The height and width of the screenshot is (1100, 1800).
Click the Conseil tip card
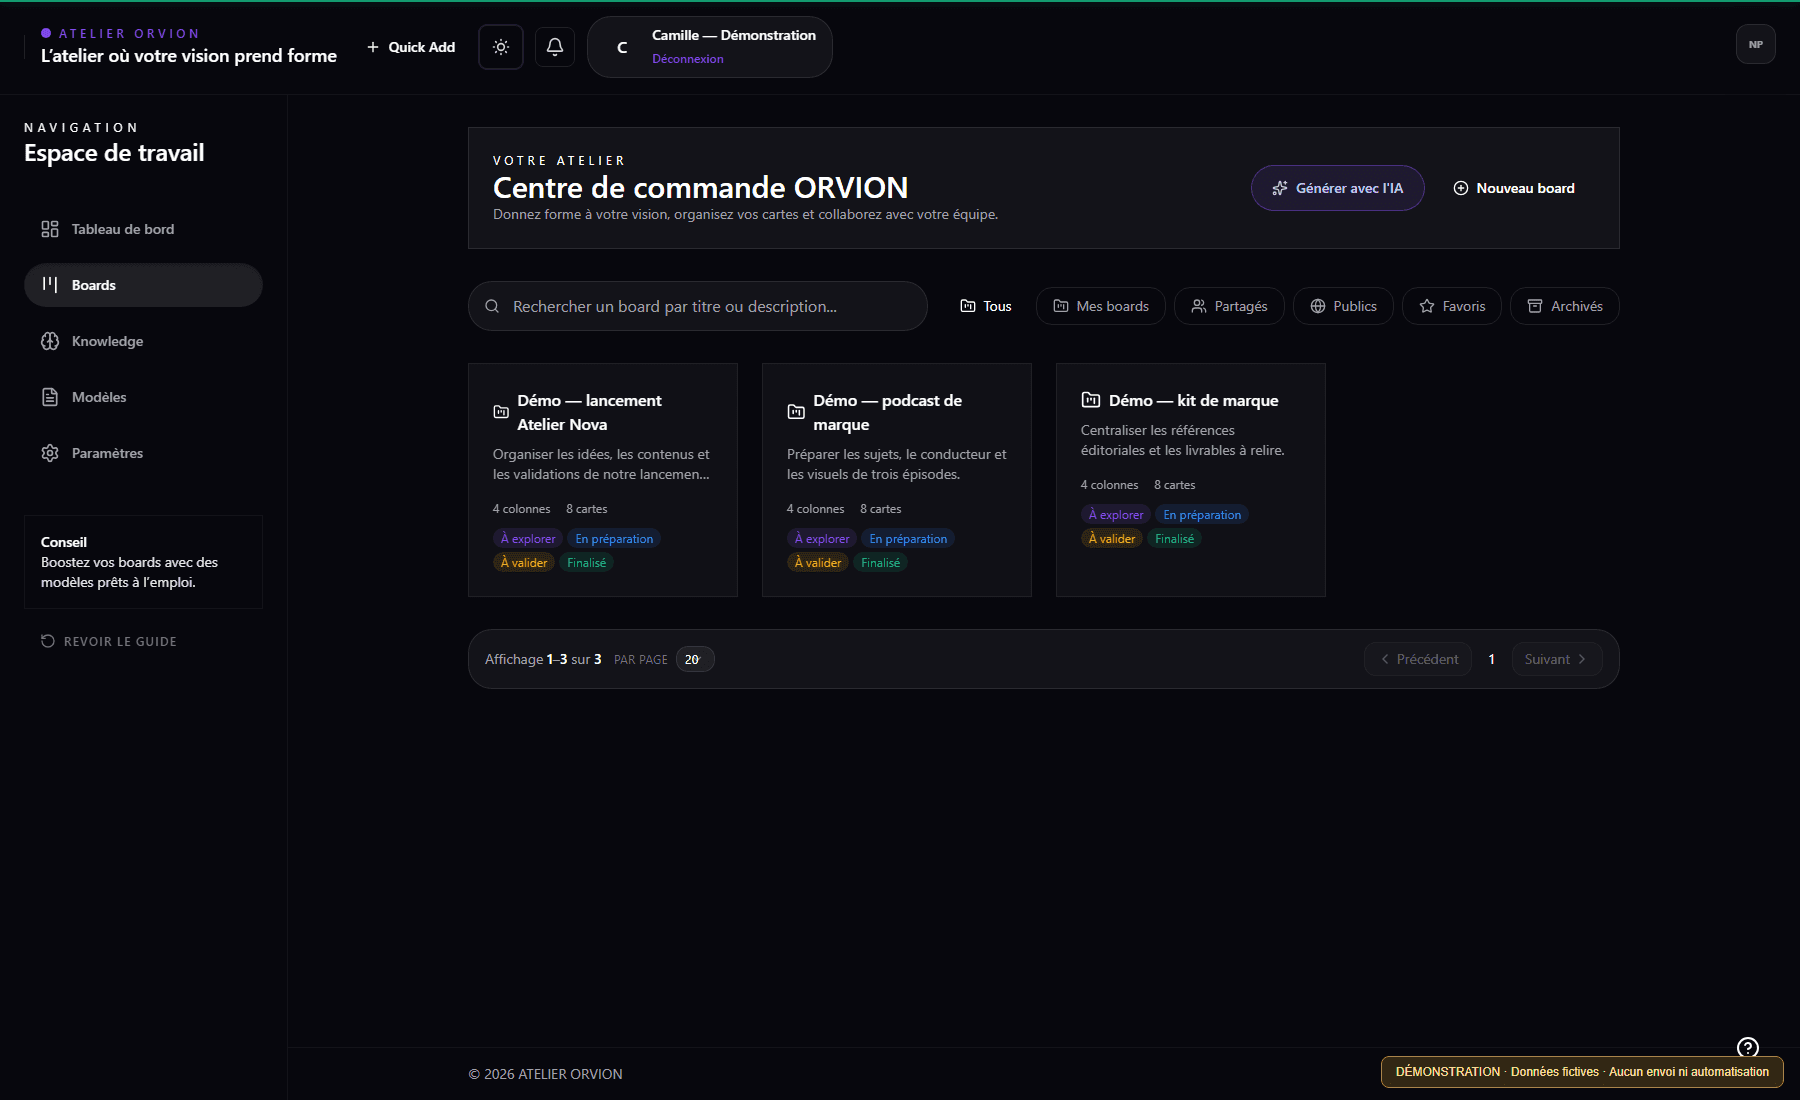(x=143, y=562)
